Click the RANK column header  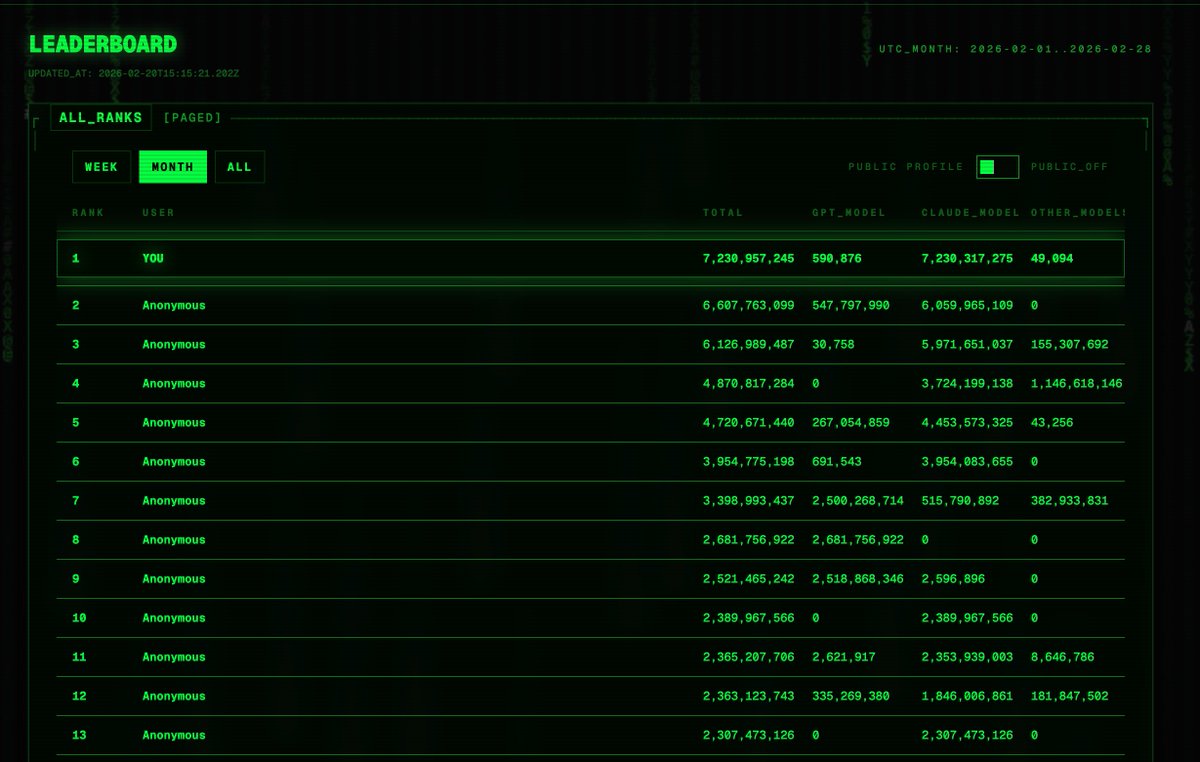[x=88, y=213]
